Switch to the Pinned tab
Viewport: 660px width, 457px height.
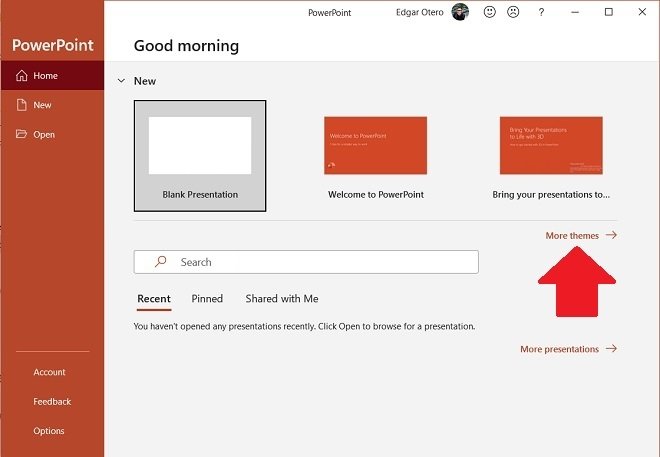(207, 299)
